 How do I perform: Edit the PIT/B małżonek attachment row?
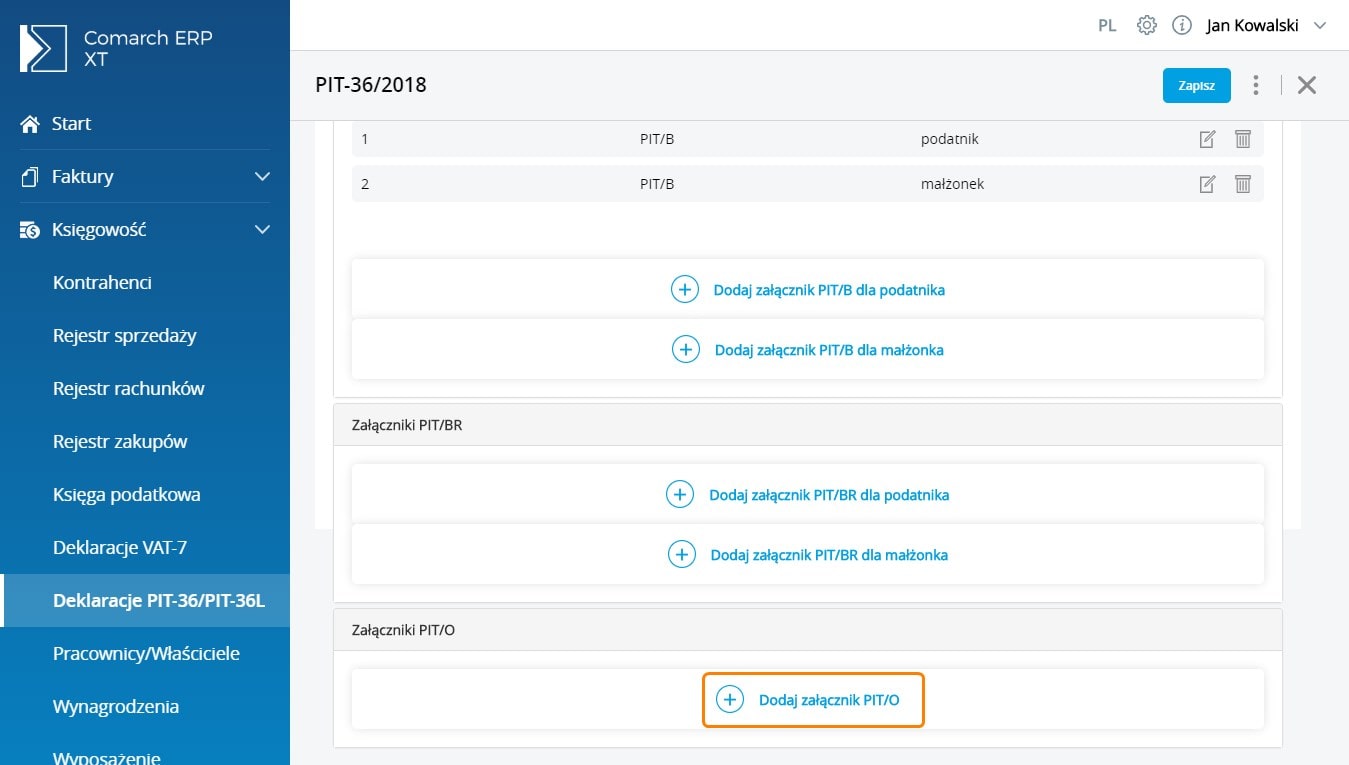[1207, 184]
